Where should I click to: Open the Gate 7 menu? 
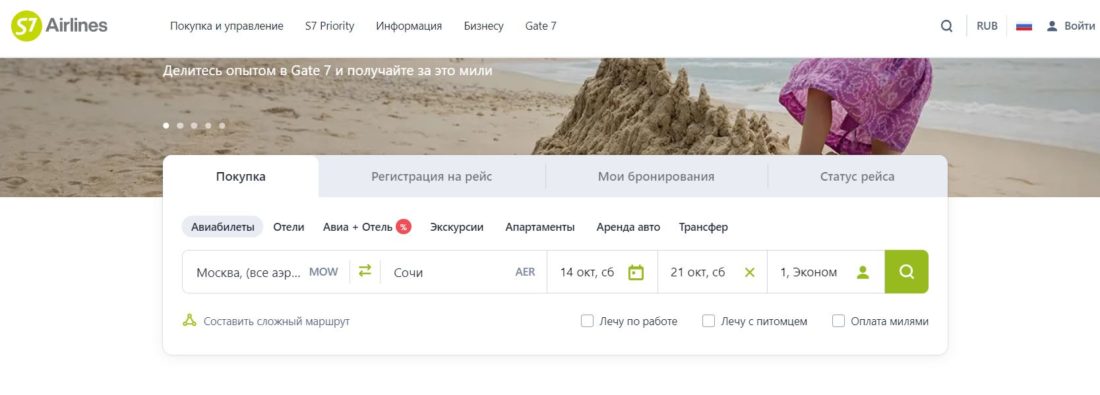pyautogui.click(x=541, y=26)
